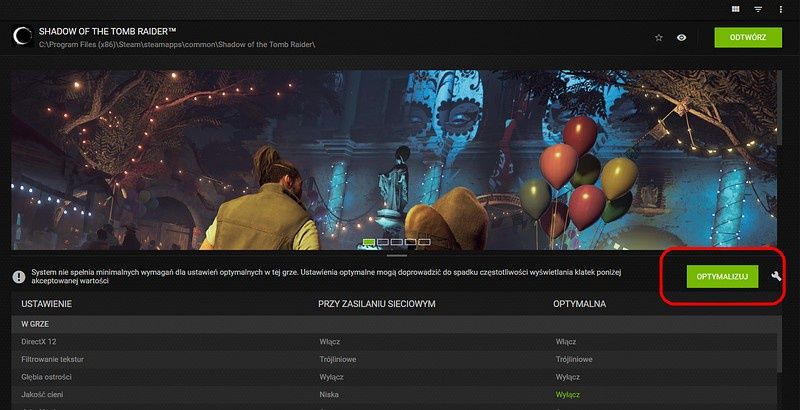The height and width of the screenshot is (410, 800).
Task: Click the game install path text
Action: 177,44
